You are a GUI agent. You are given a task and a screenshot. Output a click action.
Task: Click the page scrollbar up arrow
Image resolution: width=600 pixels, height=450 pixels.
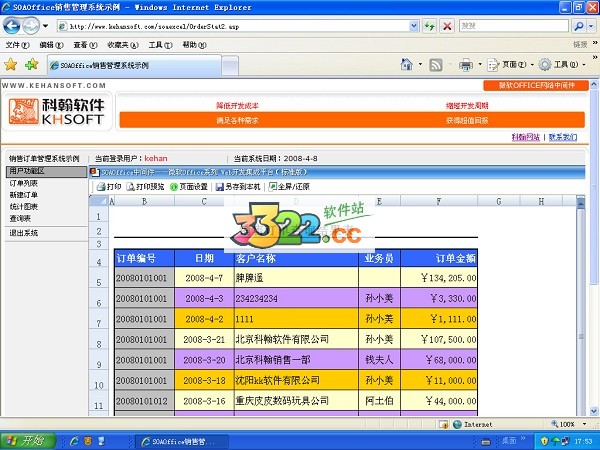tap(593, 85)
